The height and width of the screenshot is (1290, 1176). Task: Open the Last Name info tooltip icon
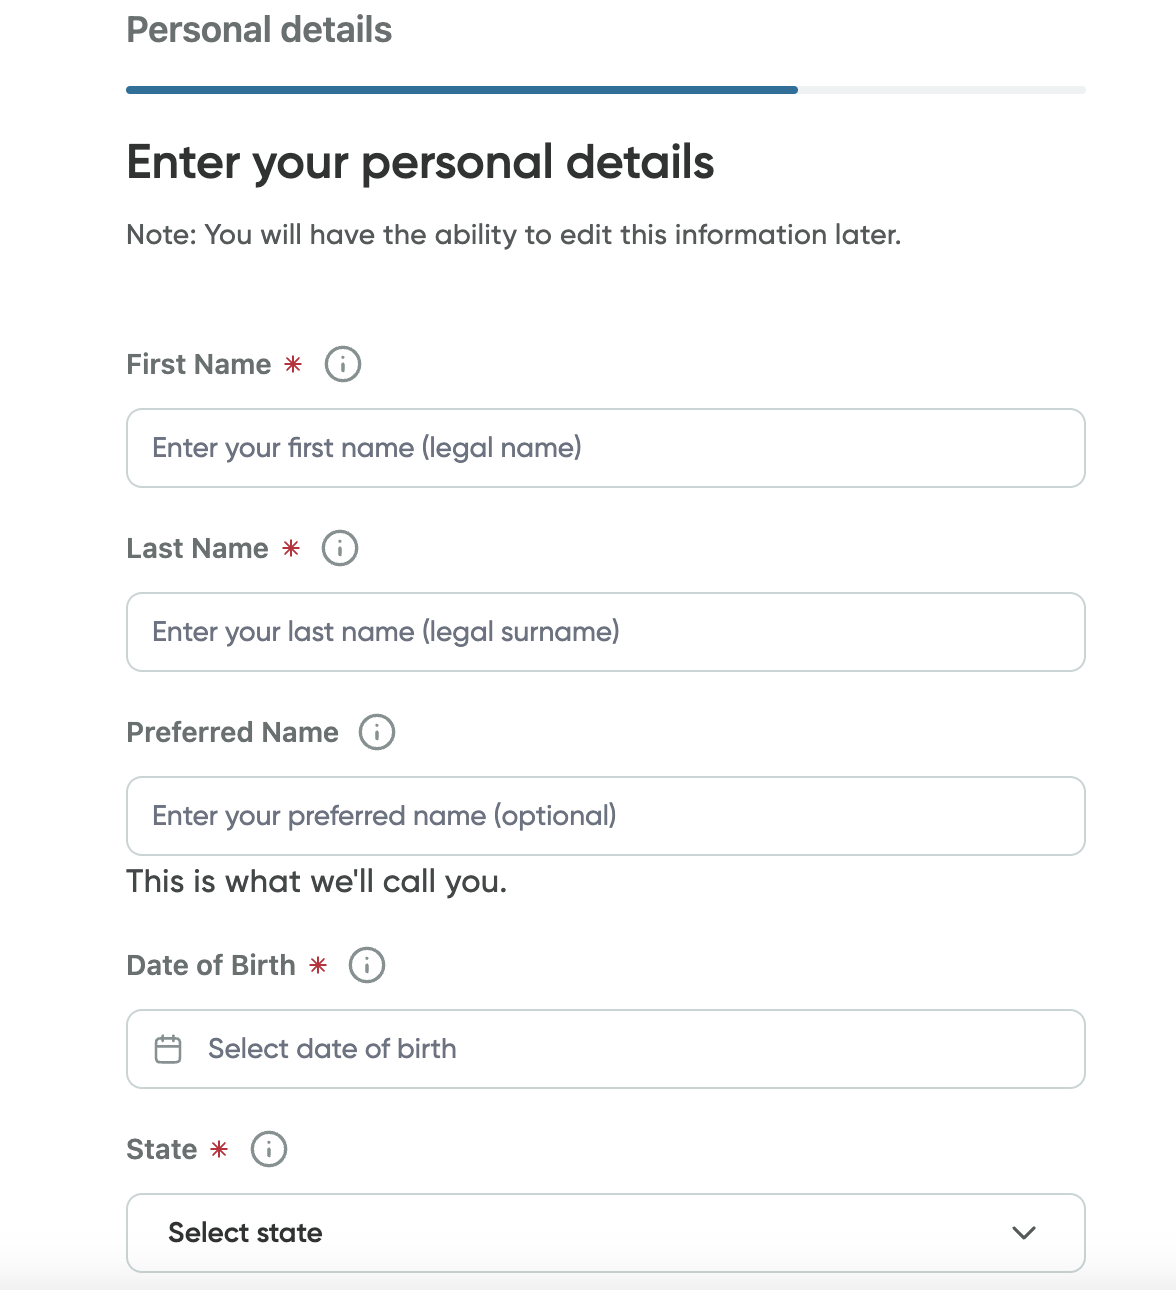click(340, 548)
